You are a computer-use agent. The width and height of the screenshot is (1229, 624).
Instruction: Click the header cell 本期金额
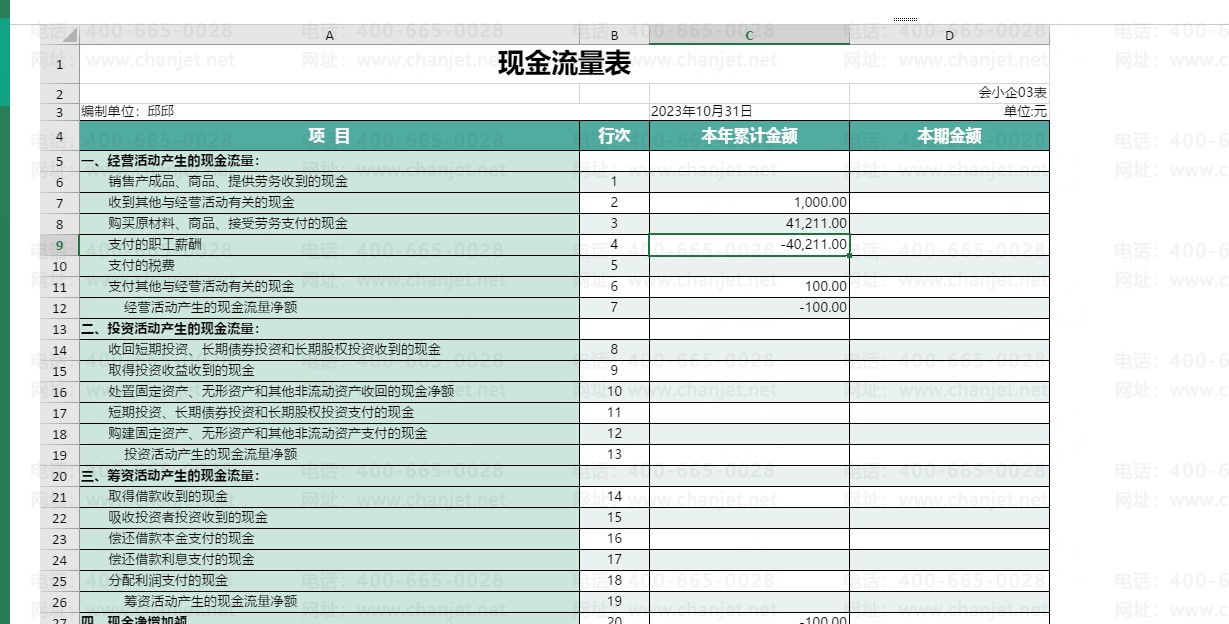point(949,136)
